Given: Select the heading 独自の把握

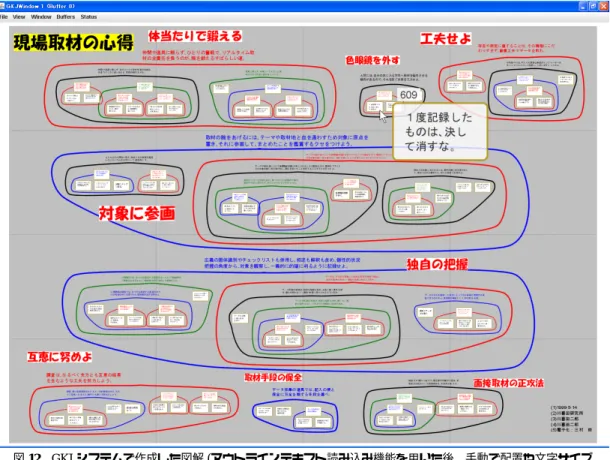Looking at the screenshot, I should pyautogui.click(x=437, y=264).
